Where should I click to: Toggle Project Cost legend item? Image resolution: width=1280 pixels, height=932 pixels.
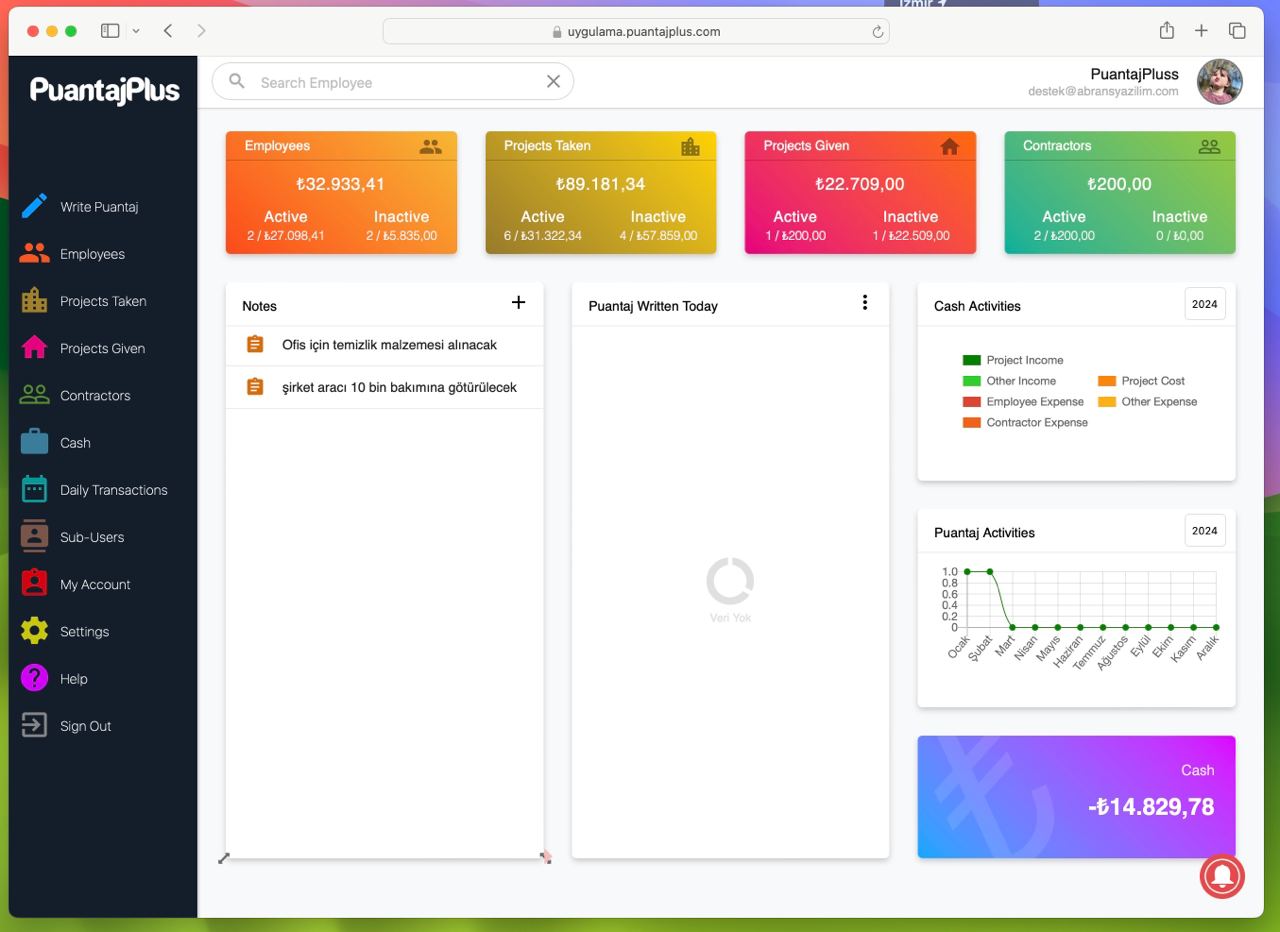pos(1141,381)
